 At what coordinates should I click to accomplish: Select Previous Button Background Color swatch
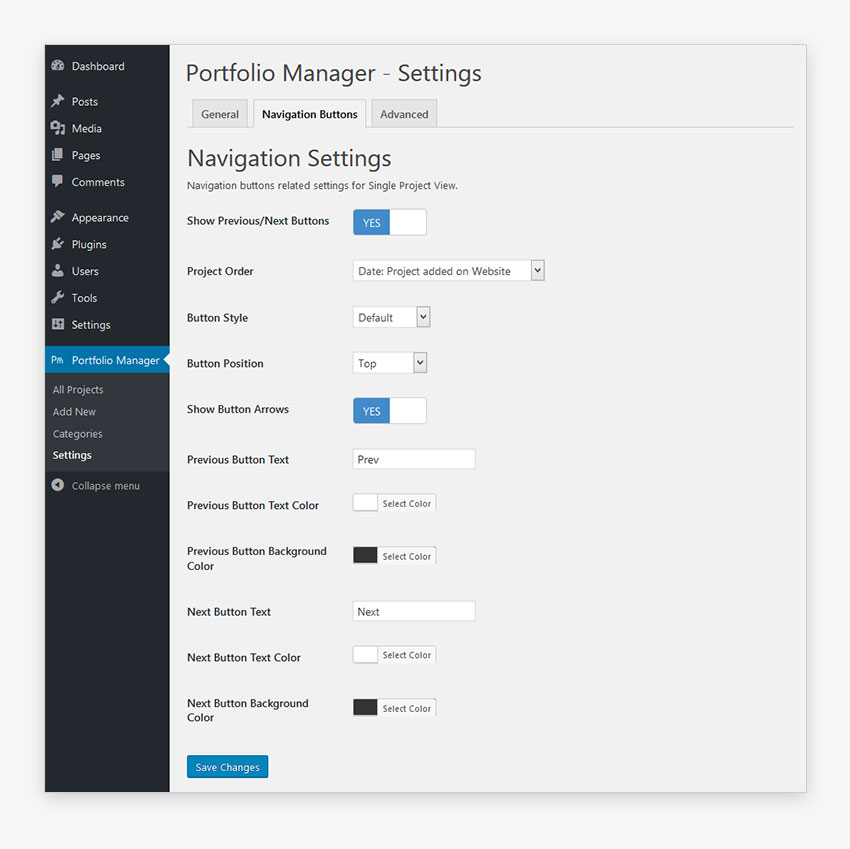click(365, 556)
